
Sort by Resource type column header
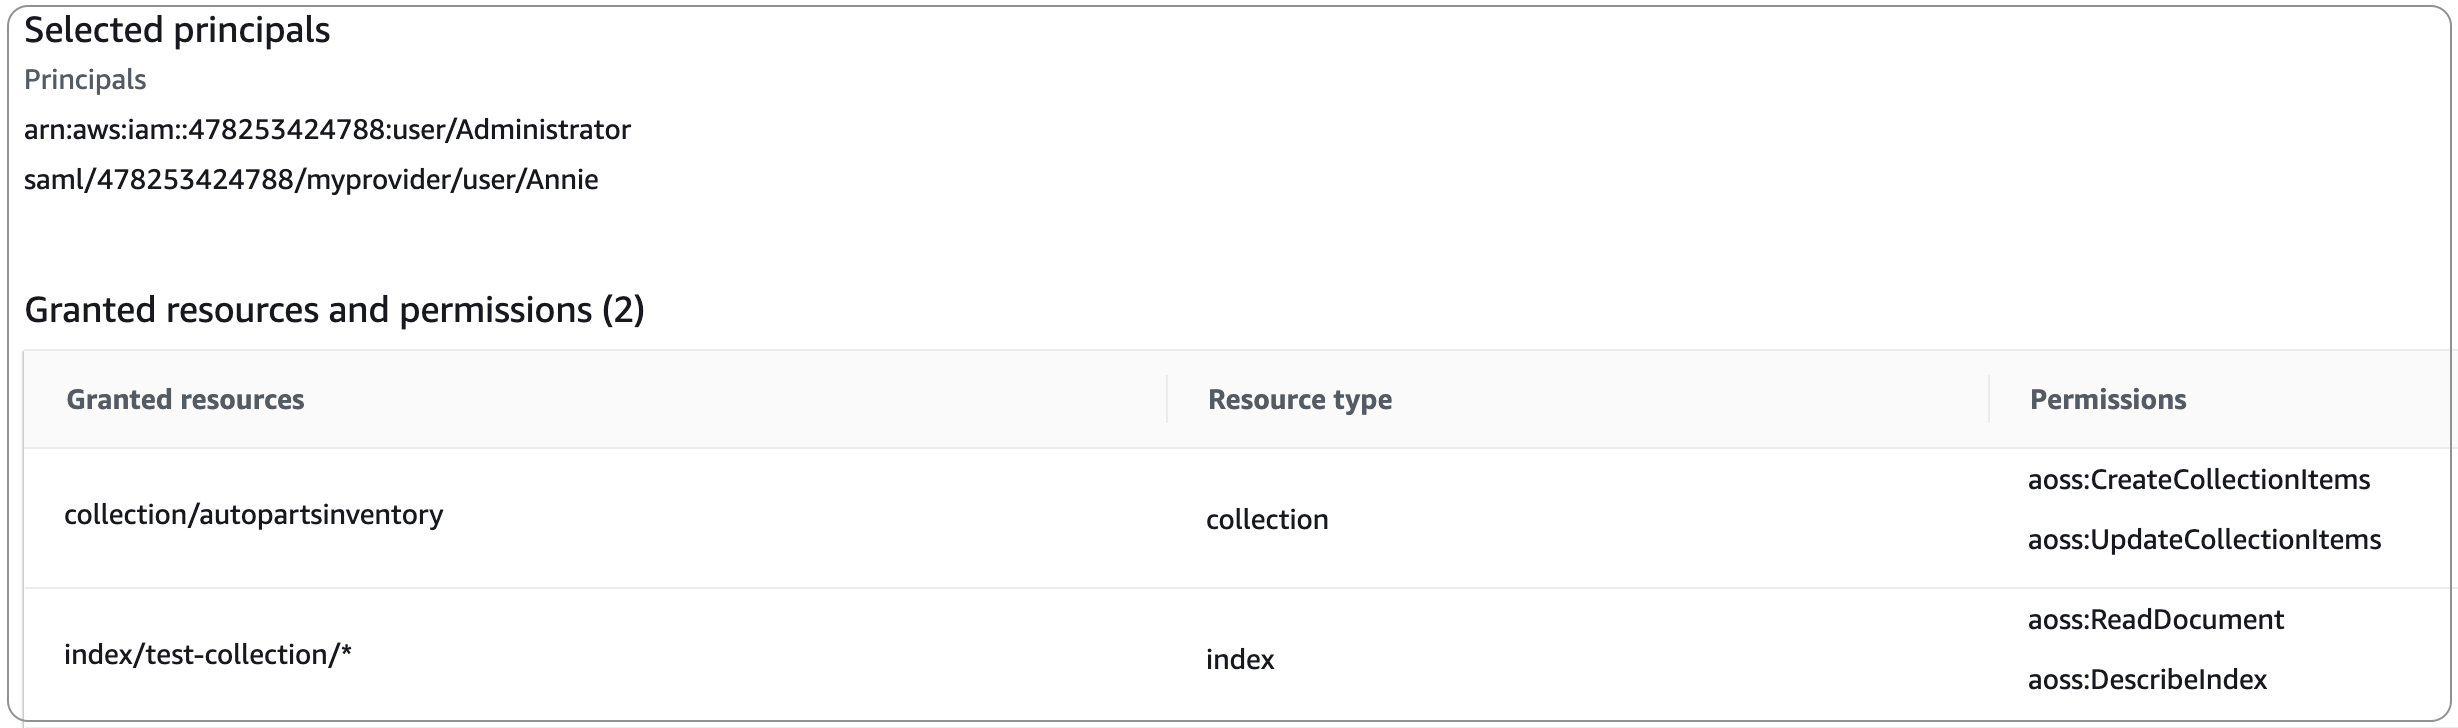(x=1299, y=400)
